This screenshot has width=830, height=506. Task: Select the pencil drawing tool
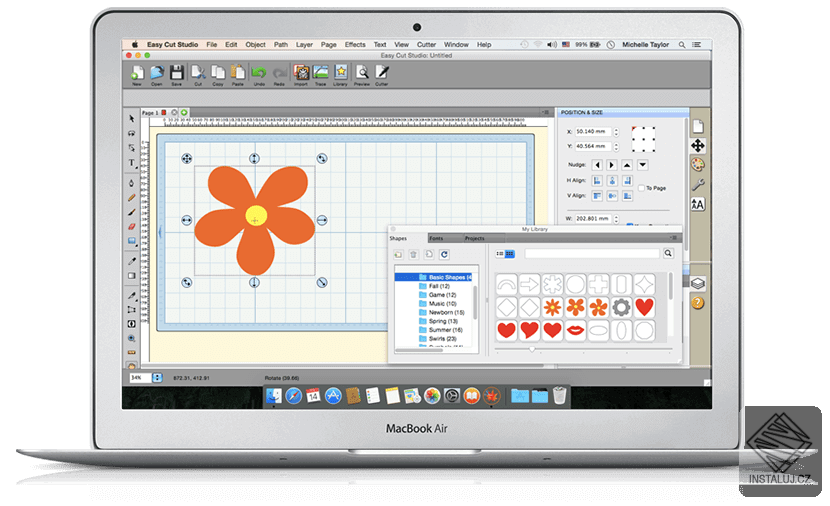click(132, 197)
